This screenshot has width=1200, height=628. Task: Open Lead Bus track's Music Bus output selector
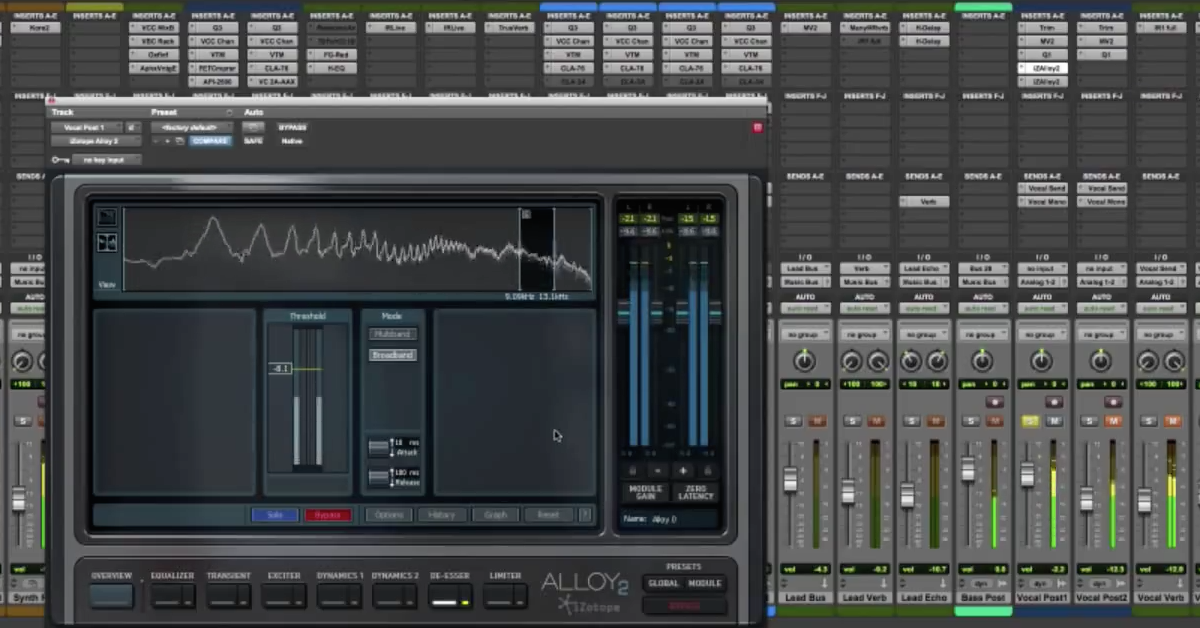tap(805, 283)
